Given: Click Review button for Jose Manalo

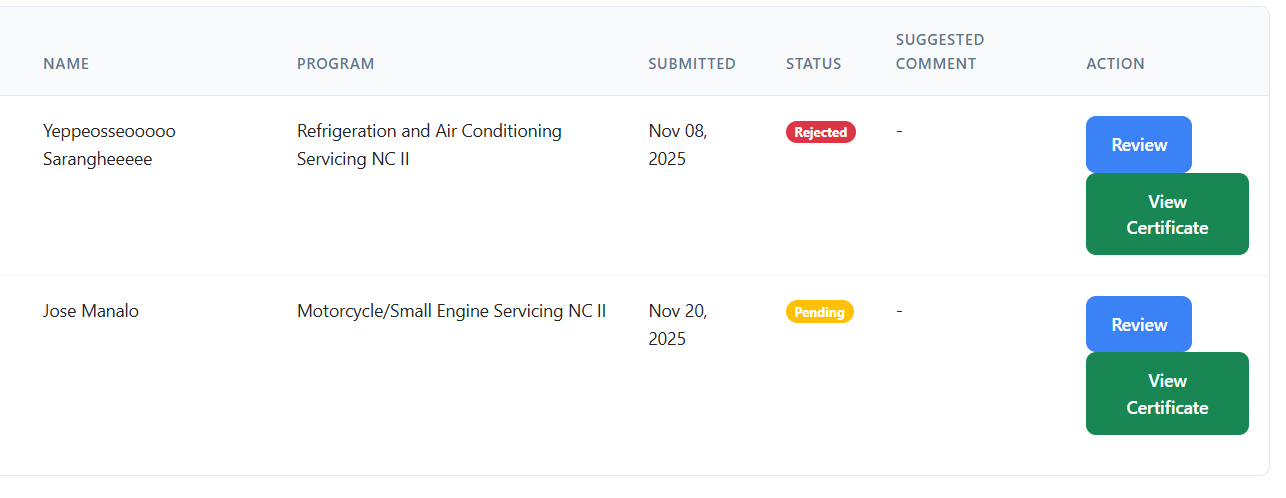Looking at the screenshot, I should tap(1138, 325).
